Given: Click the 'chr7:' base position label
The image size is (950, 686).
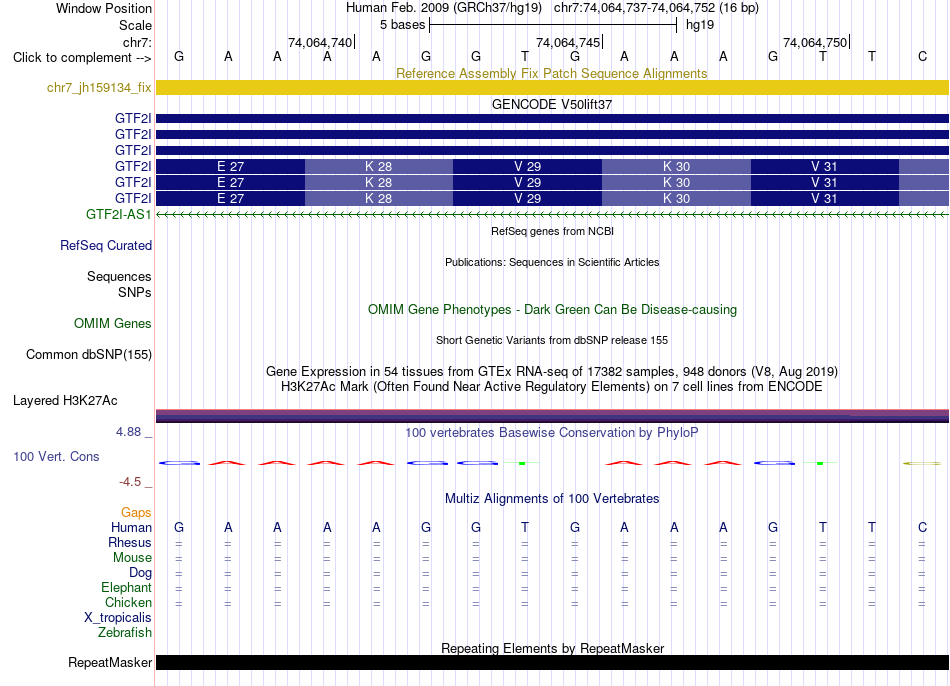Looking at the screenshot, I should pos(137,42).
